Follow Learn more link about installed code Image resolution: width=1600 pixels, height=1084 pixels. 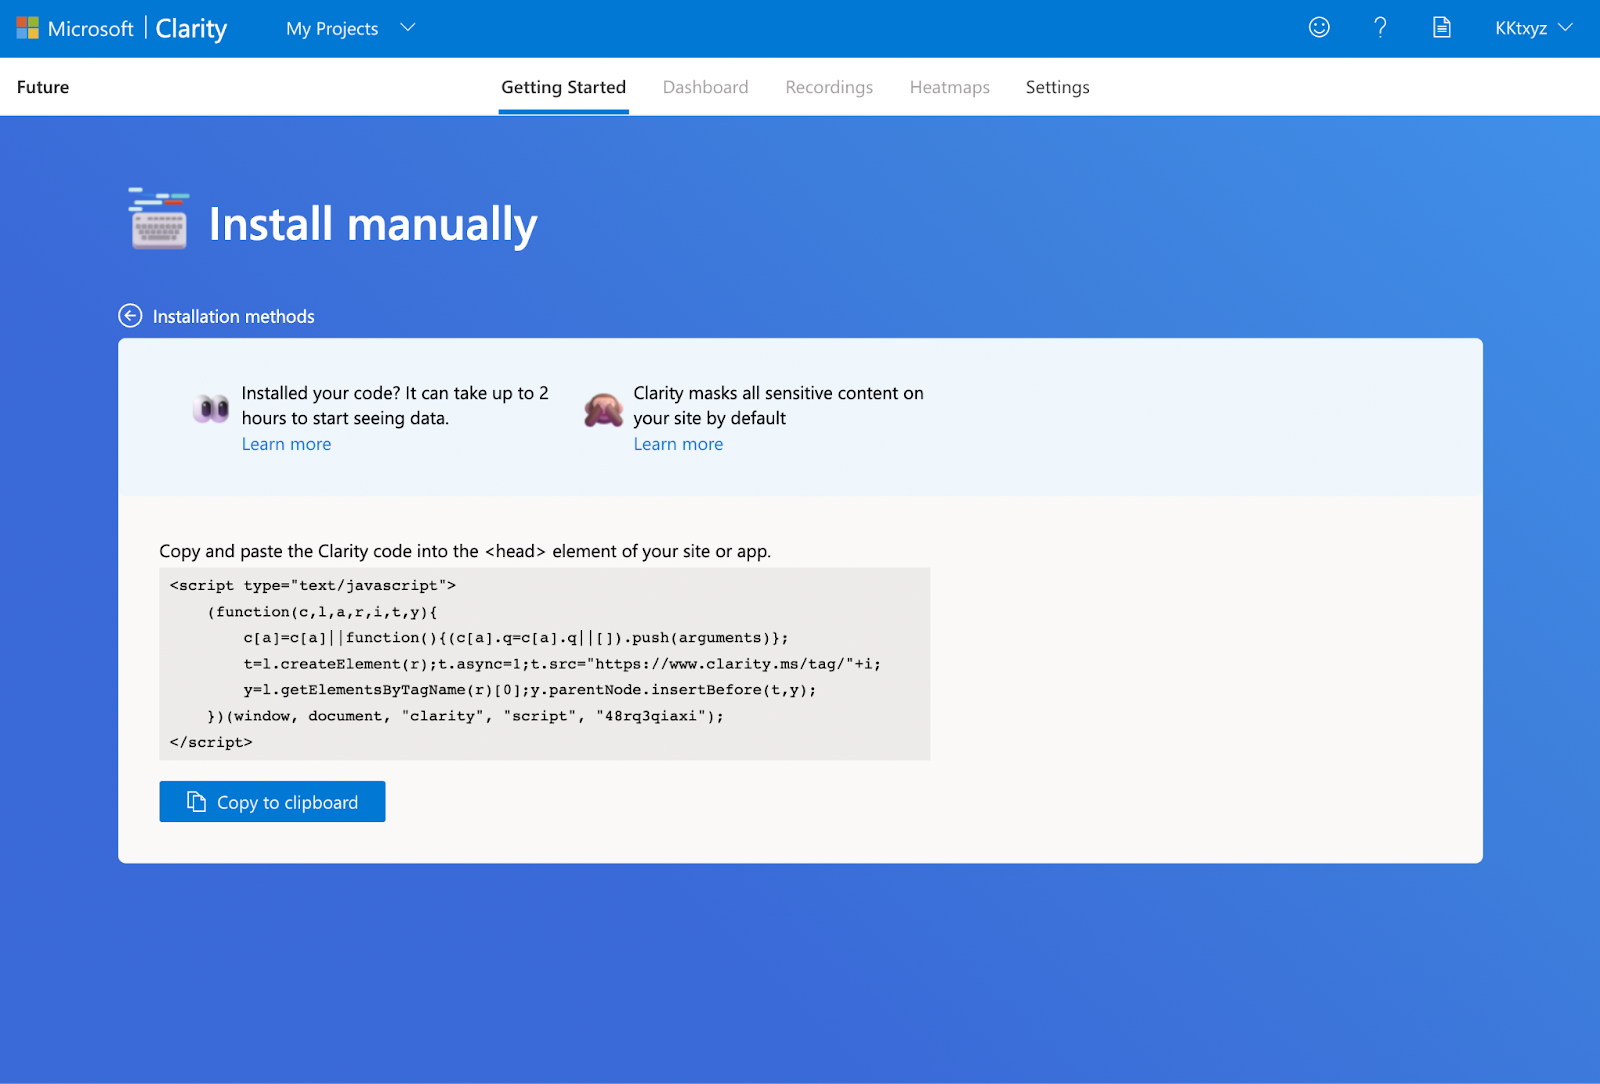click(x=286, y=444)
